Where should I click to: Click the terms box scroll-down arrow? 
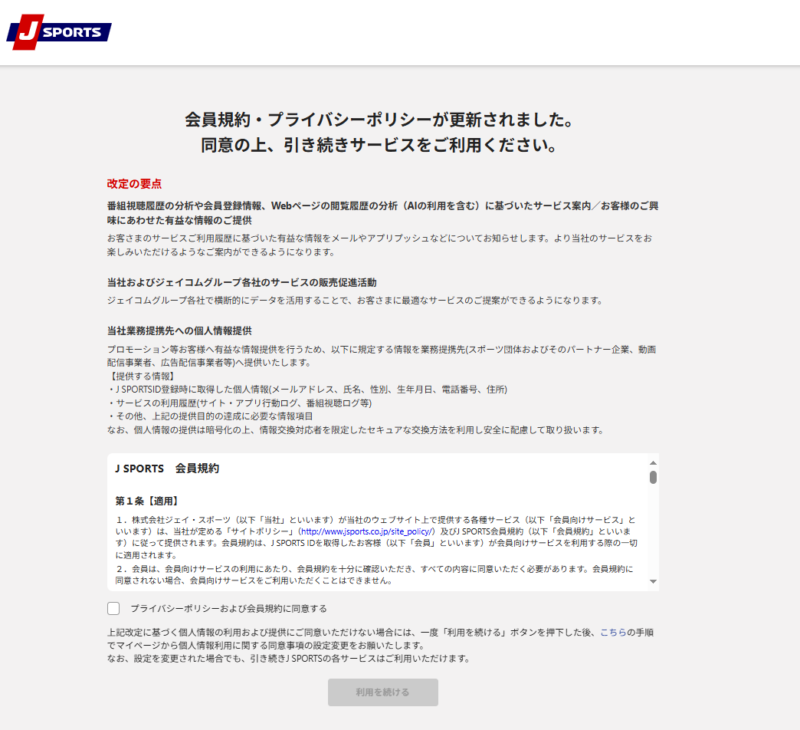pos(653,582)
